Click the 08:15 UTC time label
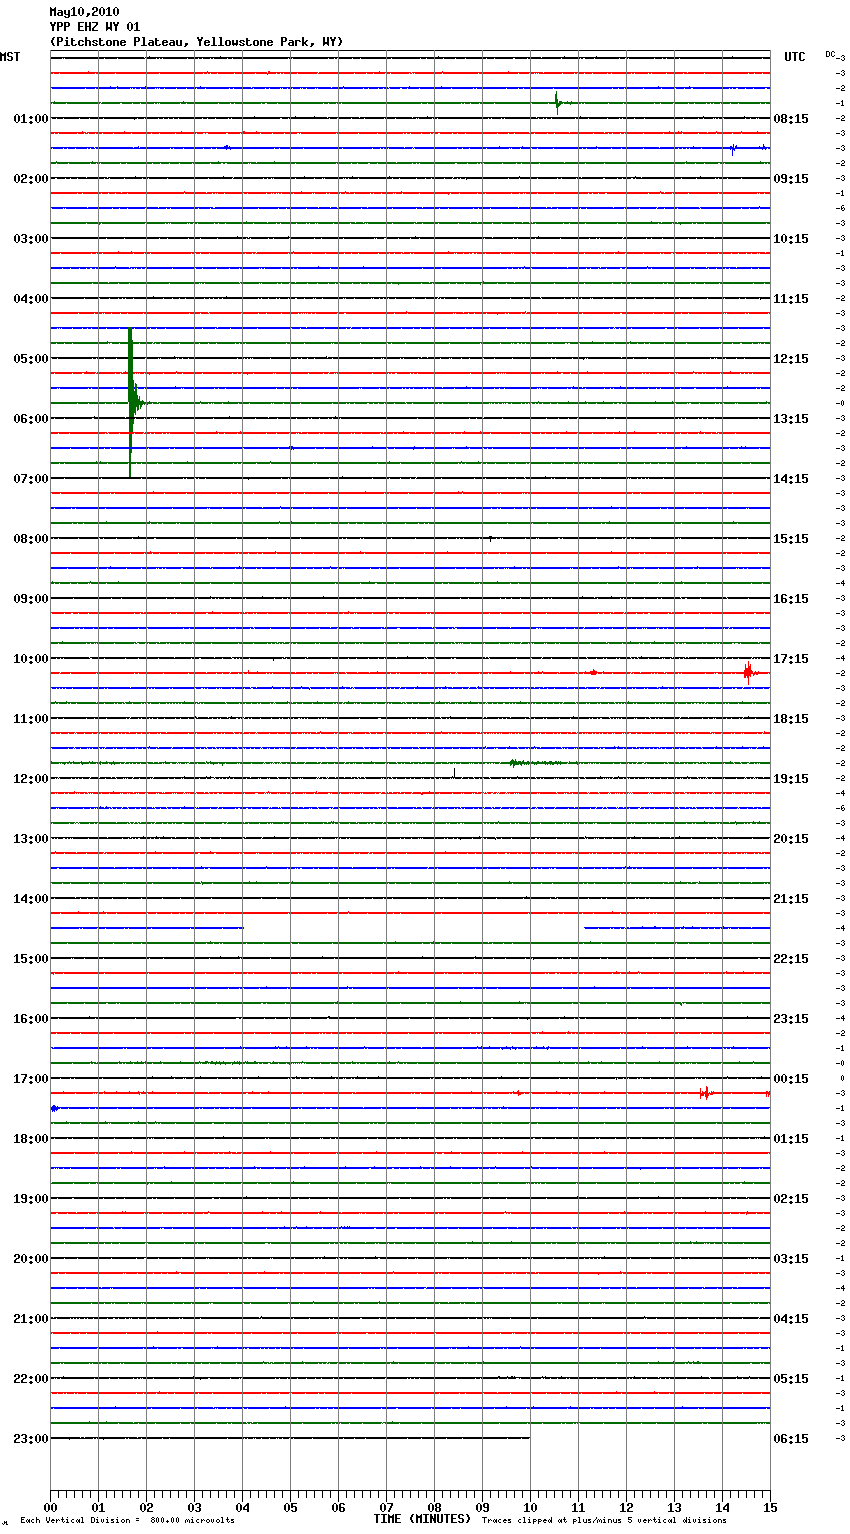 (791, 118)
